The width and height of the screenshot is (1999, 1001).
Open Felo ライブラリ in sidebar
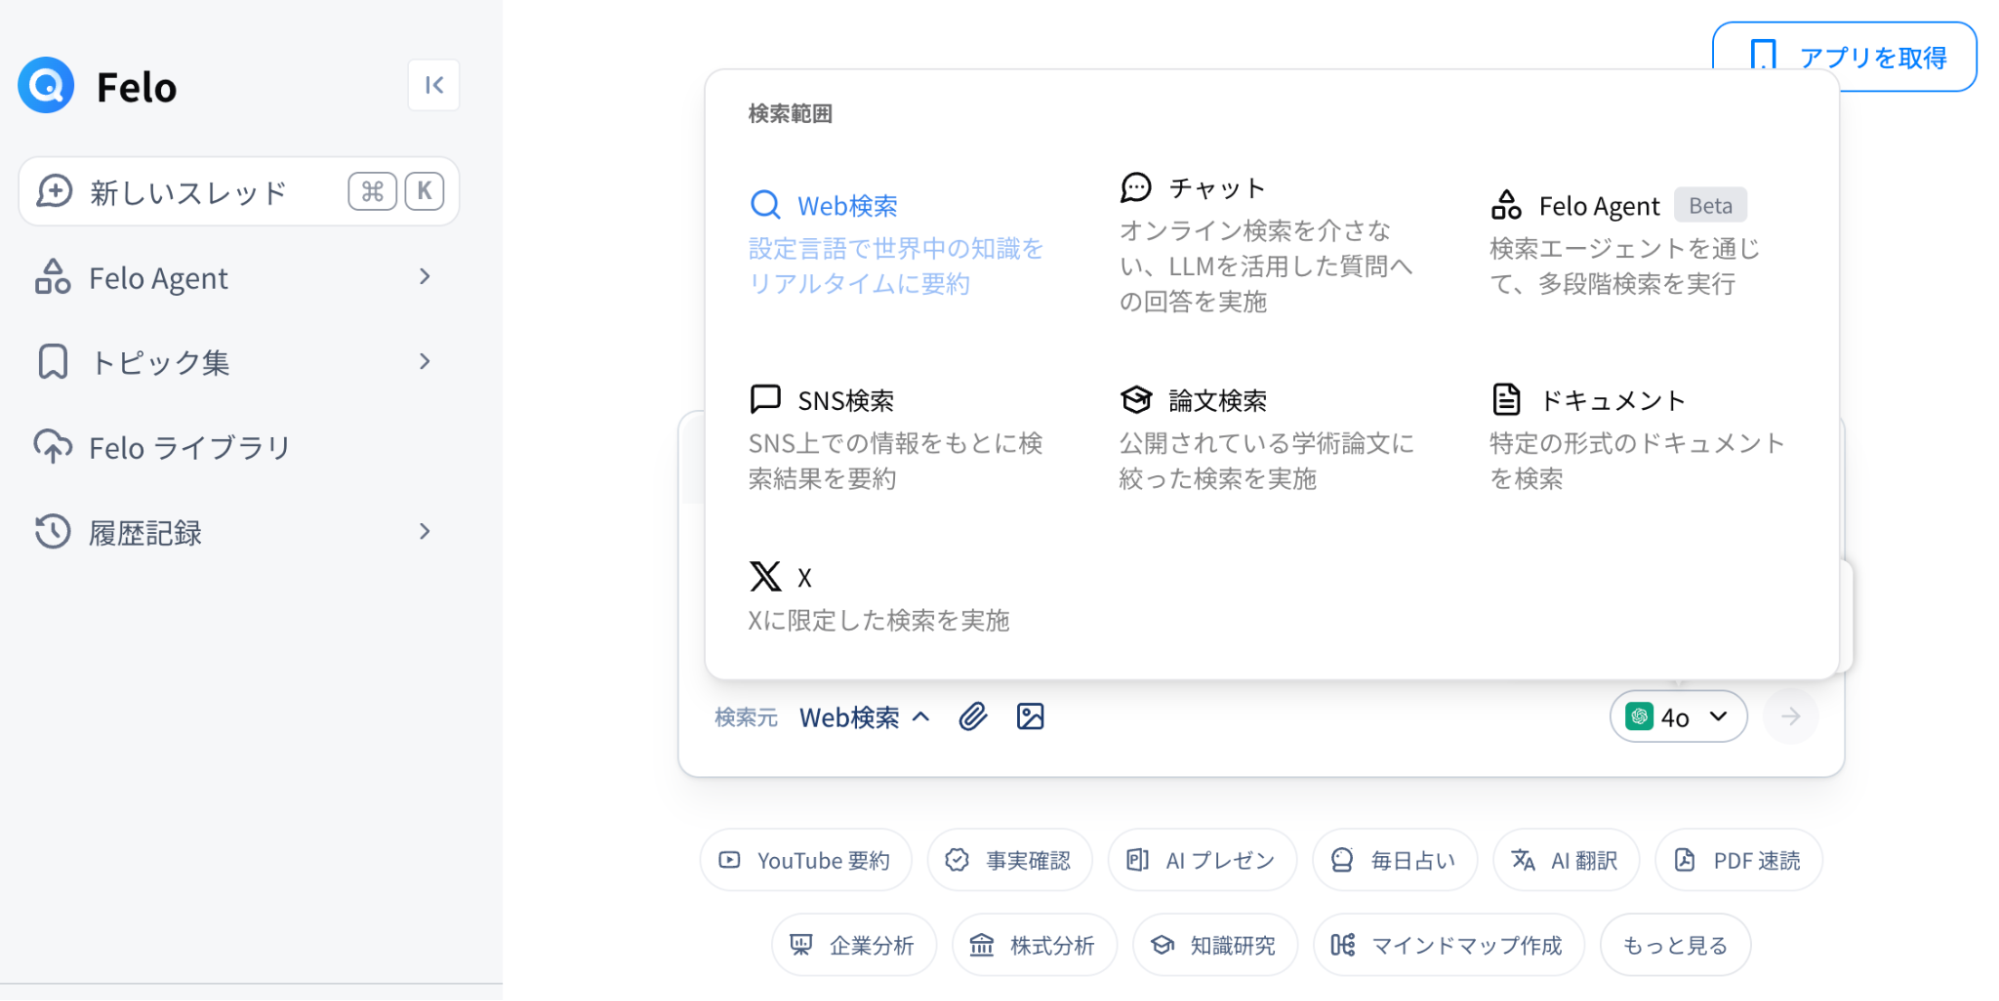(x=162, y=448)
